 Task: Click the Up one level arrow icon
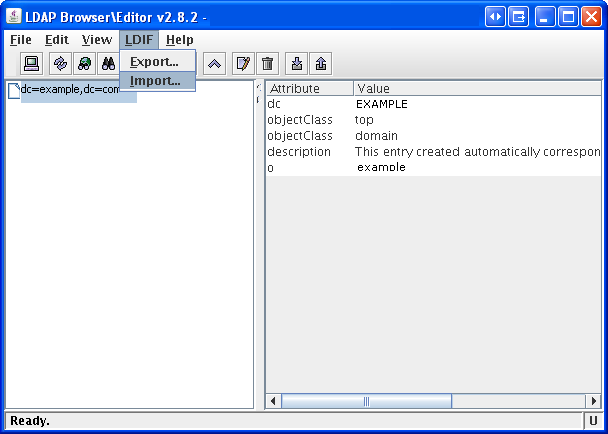point(214,64)
